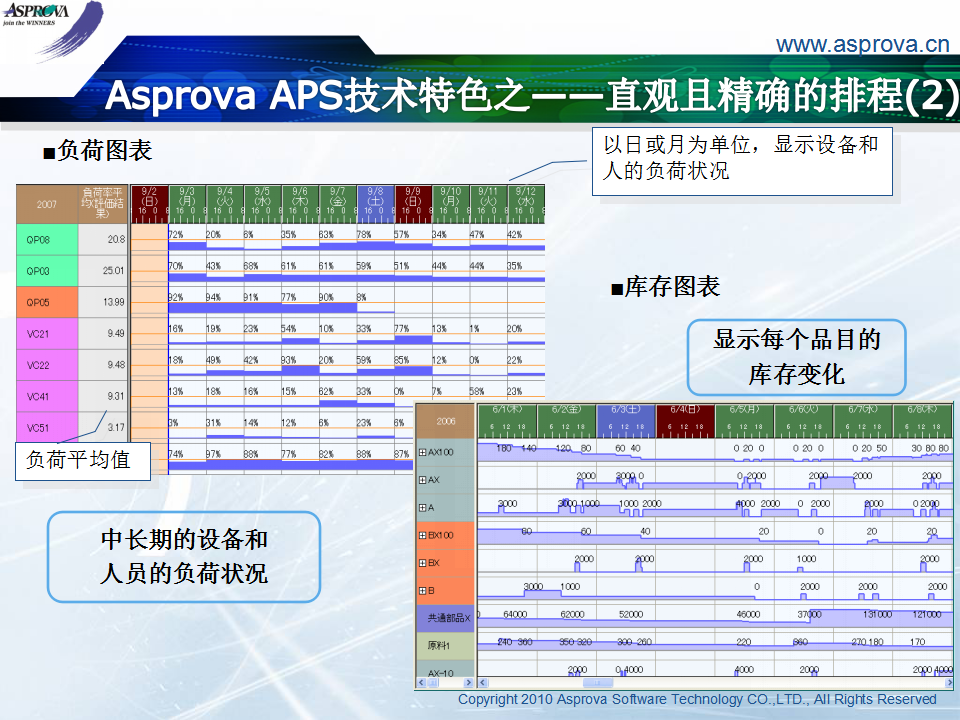
Task: Click the left arrow of the inventory timeline scrollbar
Action: [482, 682]
